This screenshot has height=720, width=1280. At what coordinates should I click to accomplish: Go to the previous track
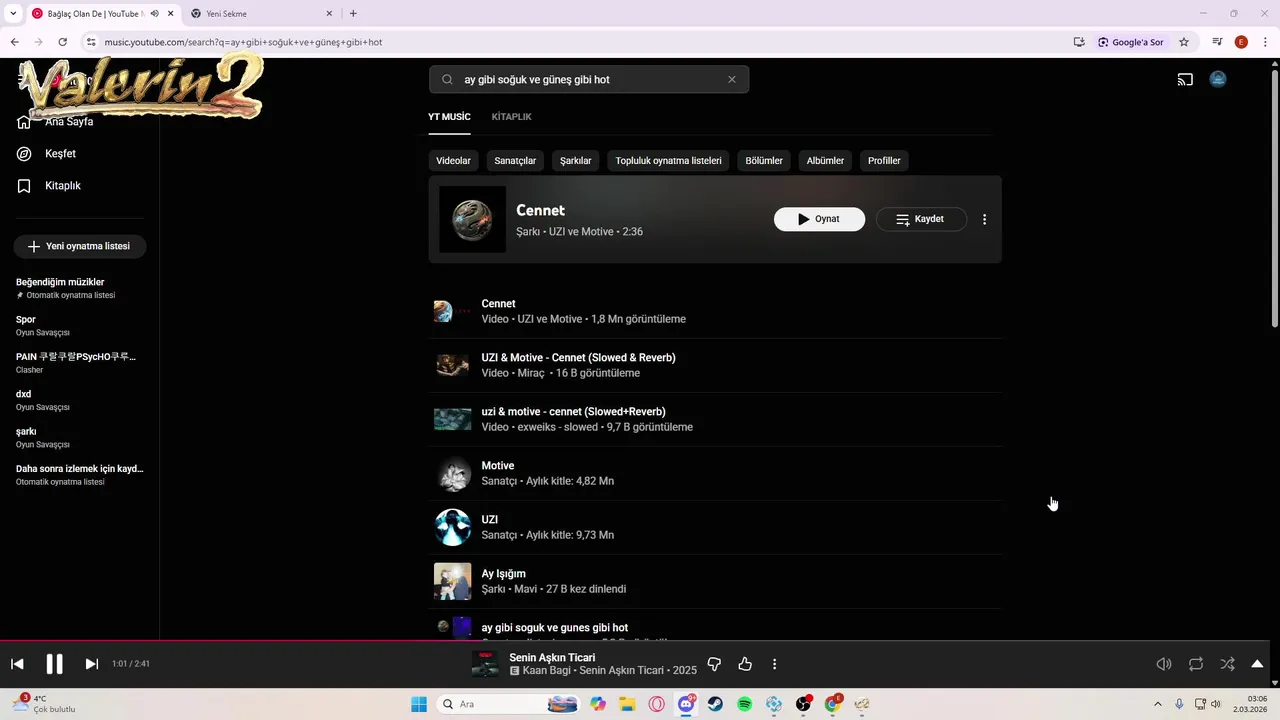17,664
